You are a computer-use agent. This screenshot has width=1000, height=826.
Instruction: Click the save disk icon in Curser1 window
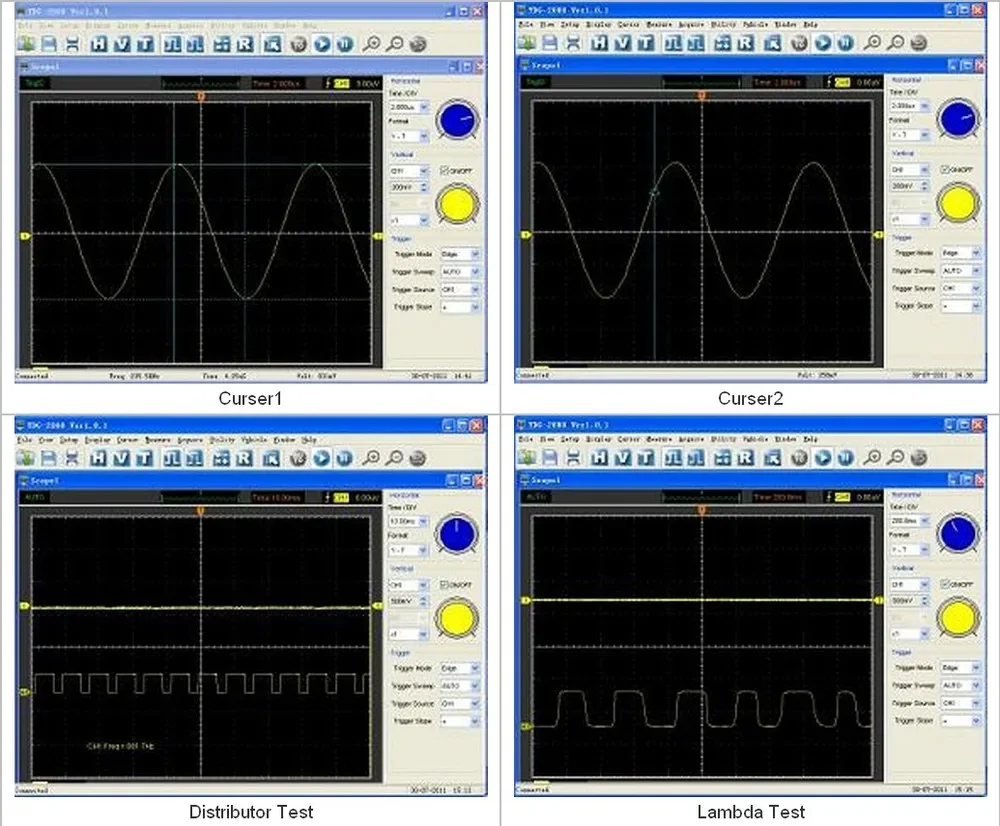click(x=49, y=44)
